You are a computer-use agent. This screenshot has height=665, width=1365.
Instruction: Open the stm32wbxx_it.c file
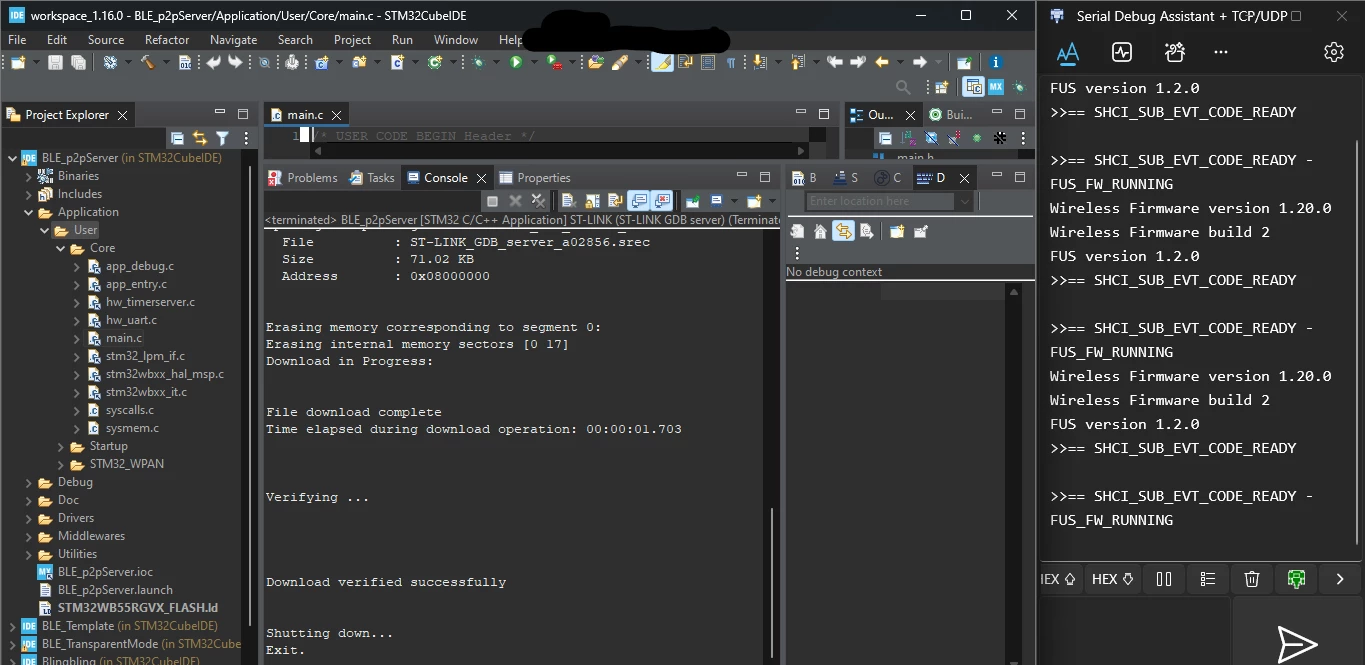coord(146,392)
